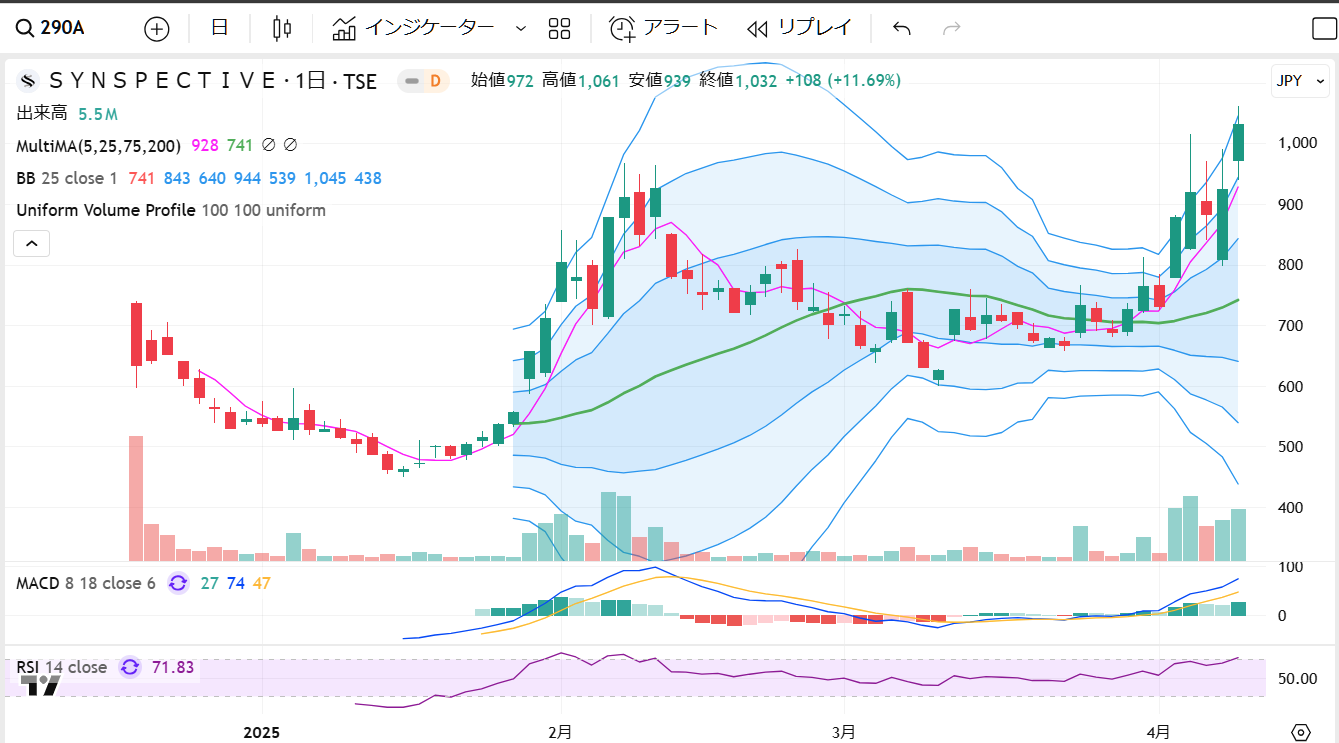The image size is (1339, 743).
Task: Select the RSI 14 close legend
Action: tap(61, 667)
